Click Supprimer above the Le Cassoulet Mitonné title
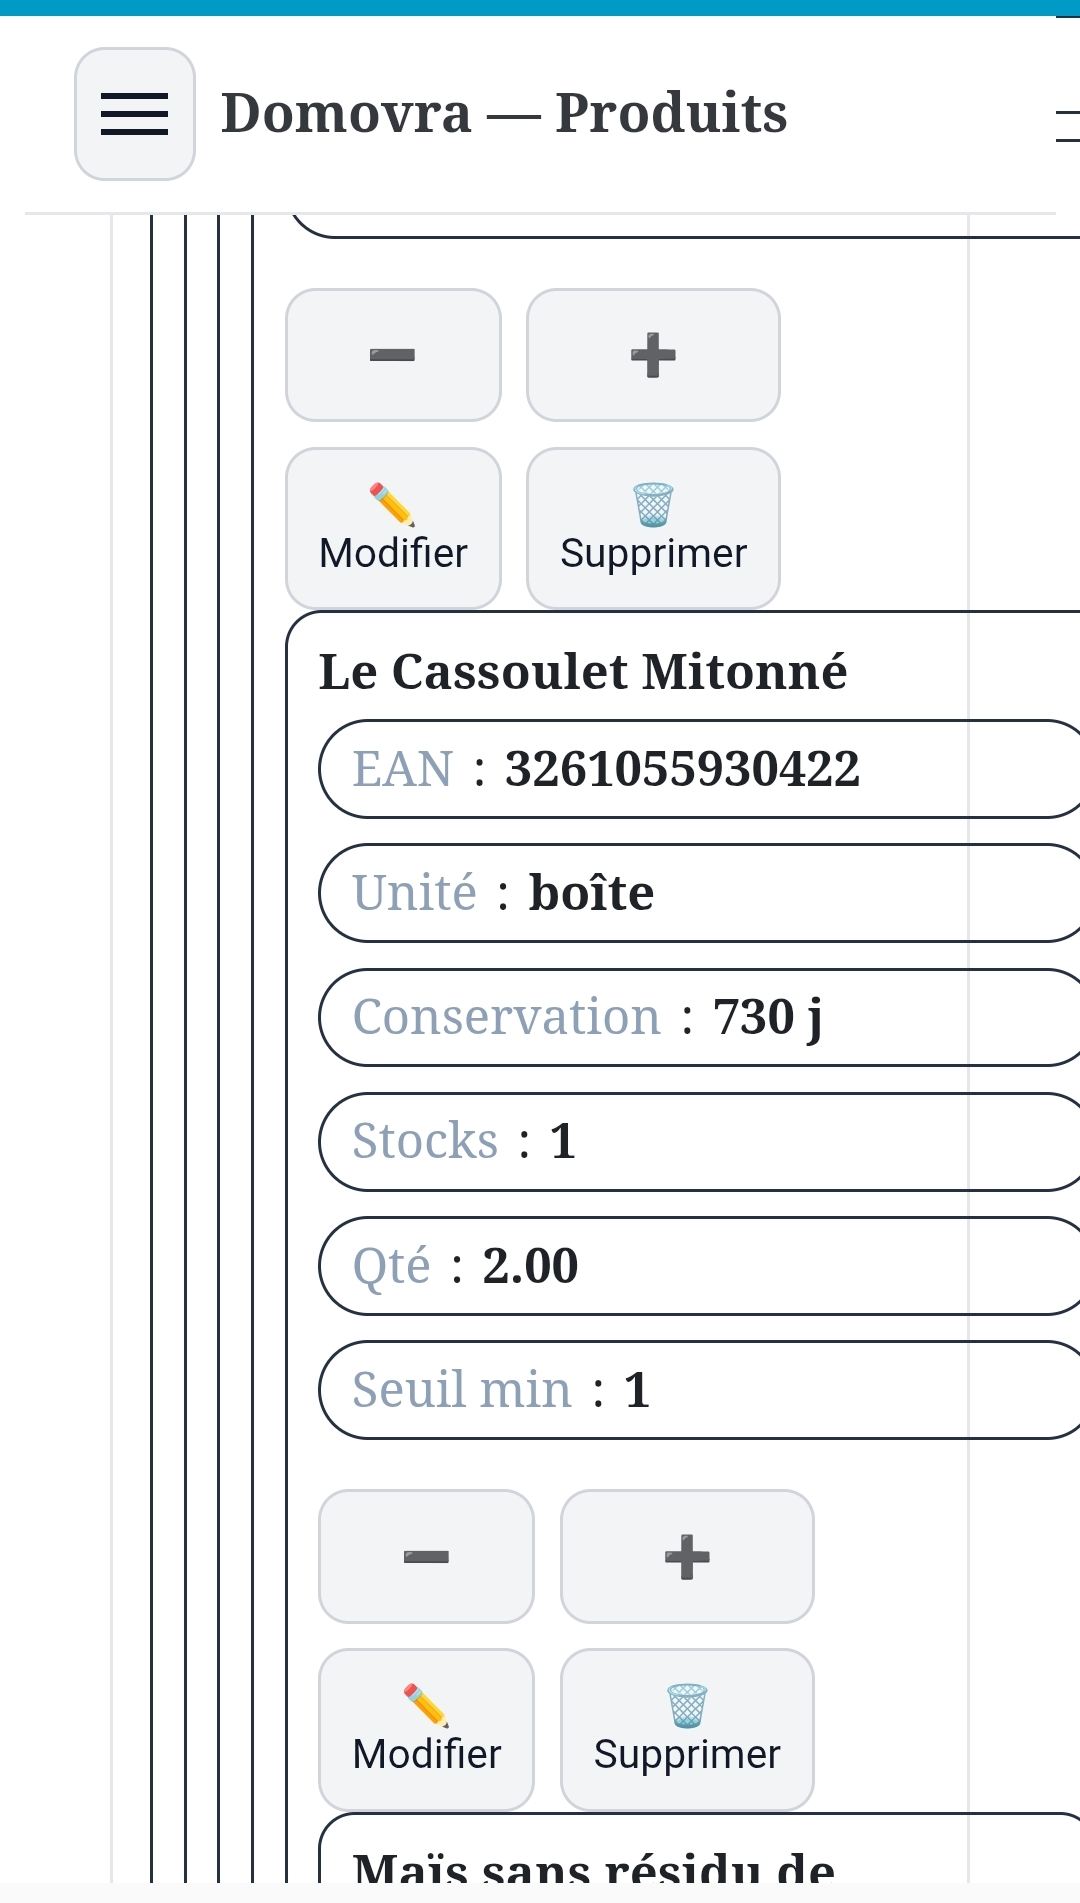 pyautogui.click(x=653, y=528)
